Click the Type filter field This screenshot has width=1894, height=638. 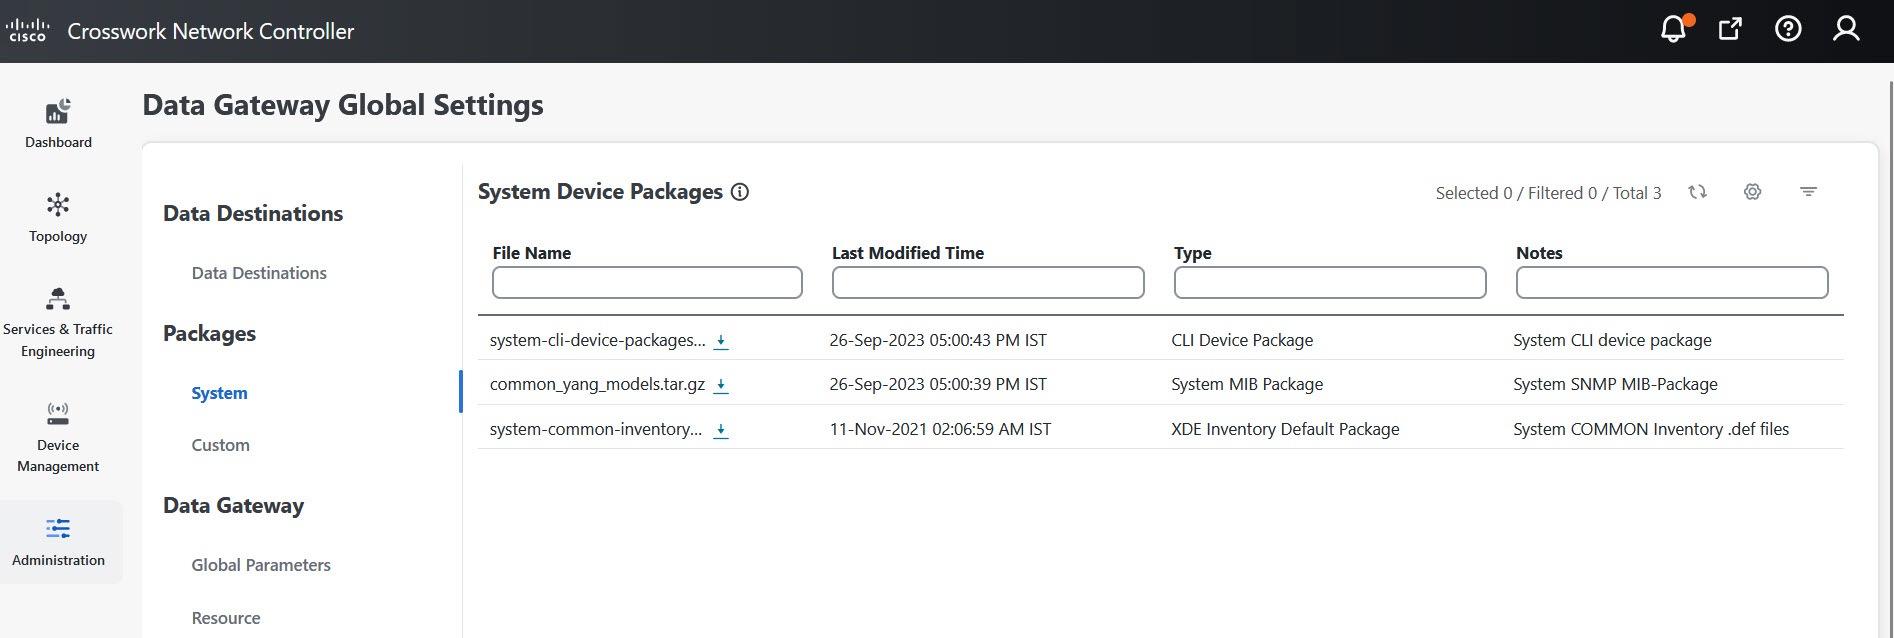click(1330, 282)
